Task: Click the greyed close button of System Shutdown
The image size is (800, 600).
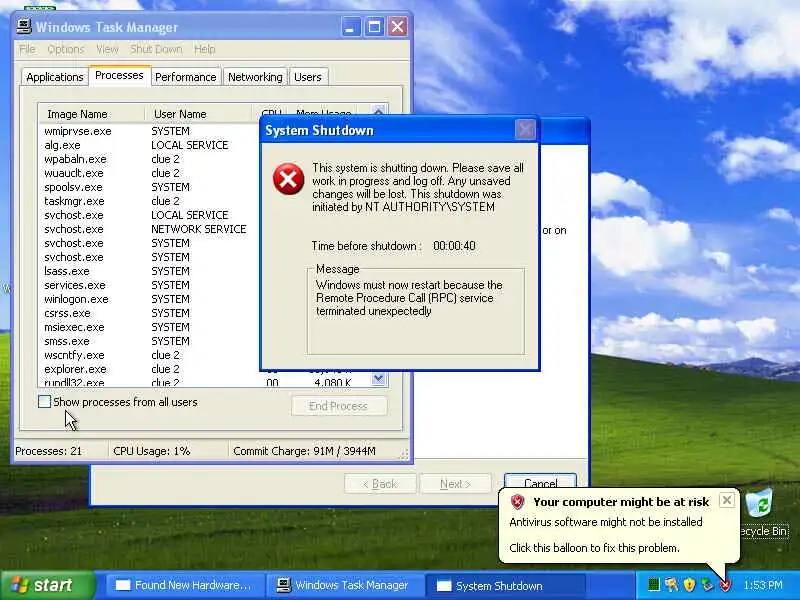Action: [525, 130]
